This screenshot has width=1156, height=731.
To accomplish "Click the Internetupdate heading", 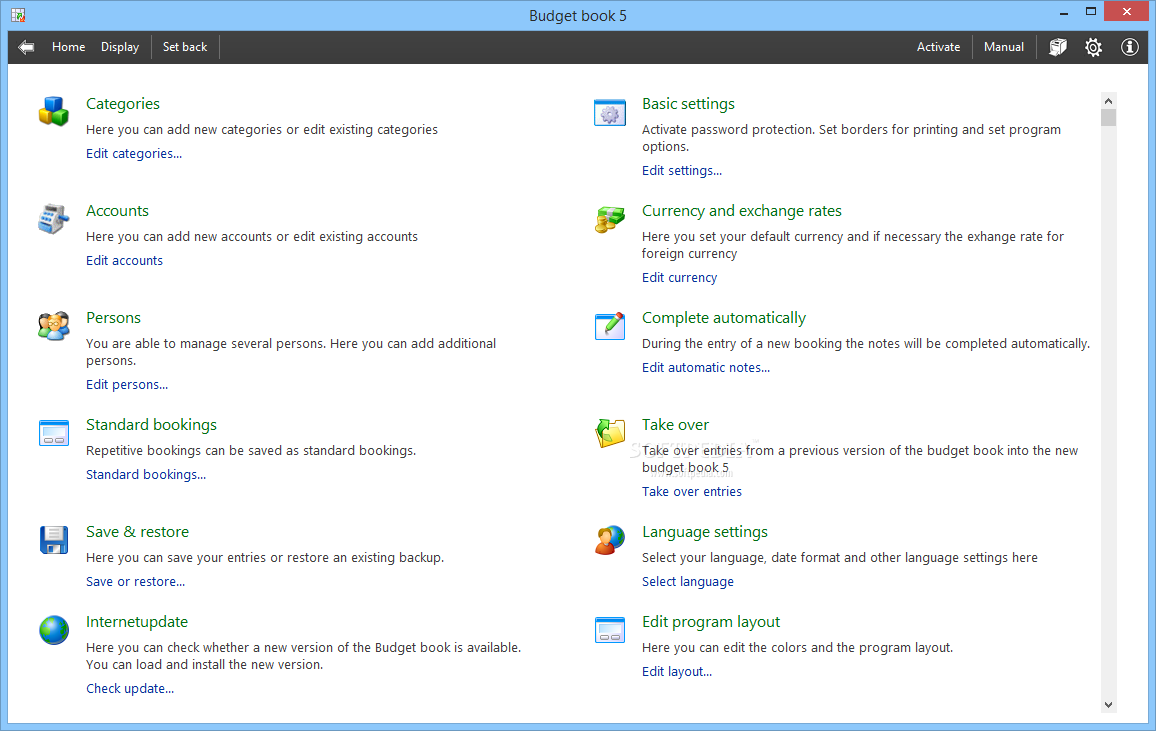I will pyautogui.click(x=137, y=622).
